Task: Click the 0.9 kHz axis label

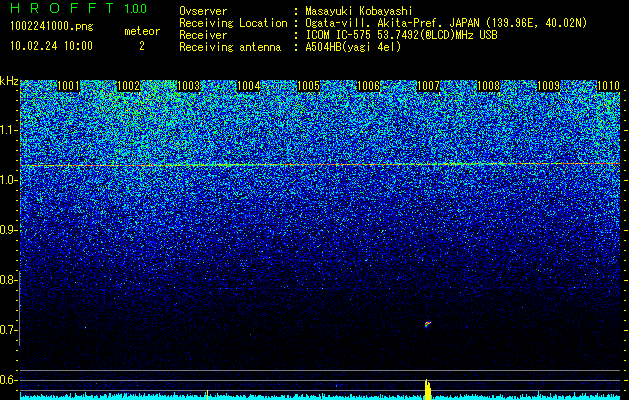Action: point(9,230)
